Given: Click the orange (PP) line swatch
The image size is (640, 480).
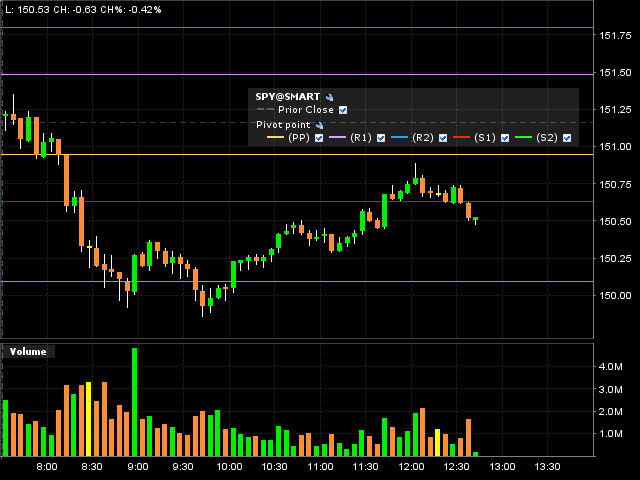Looking at the screenshot, I should point(270,138).
